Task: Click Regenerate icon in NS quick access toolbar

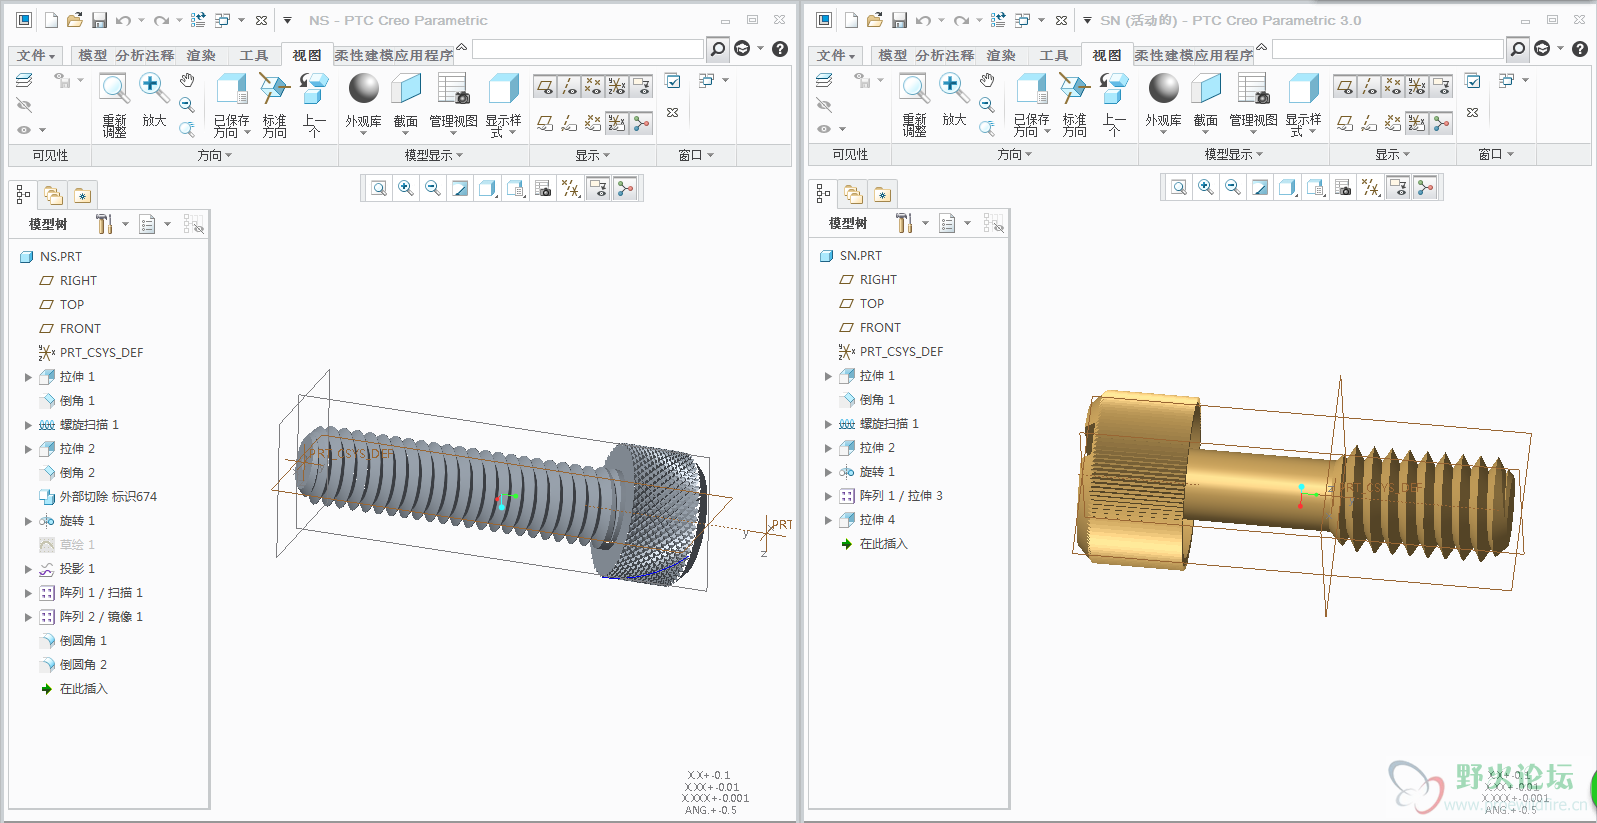Action: [198, 20]
